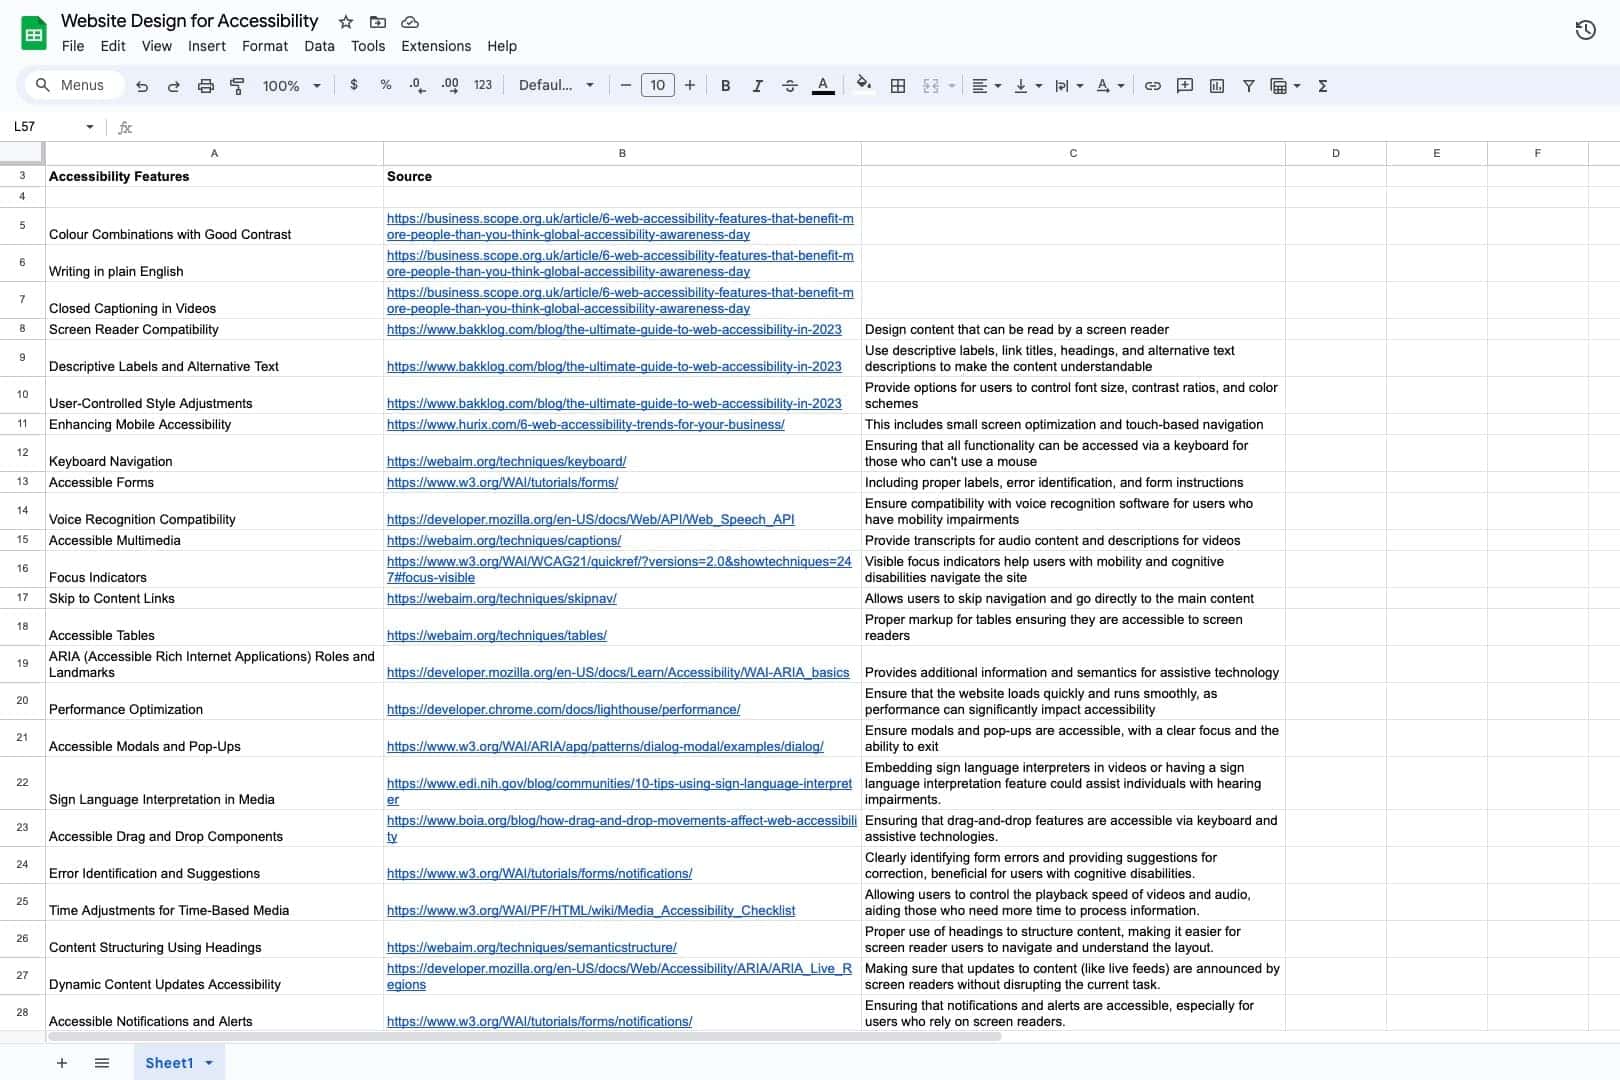Create a filter using the funnel icon

(x=1248, y=85)
